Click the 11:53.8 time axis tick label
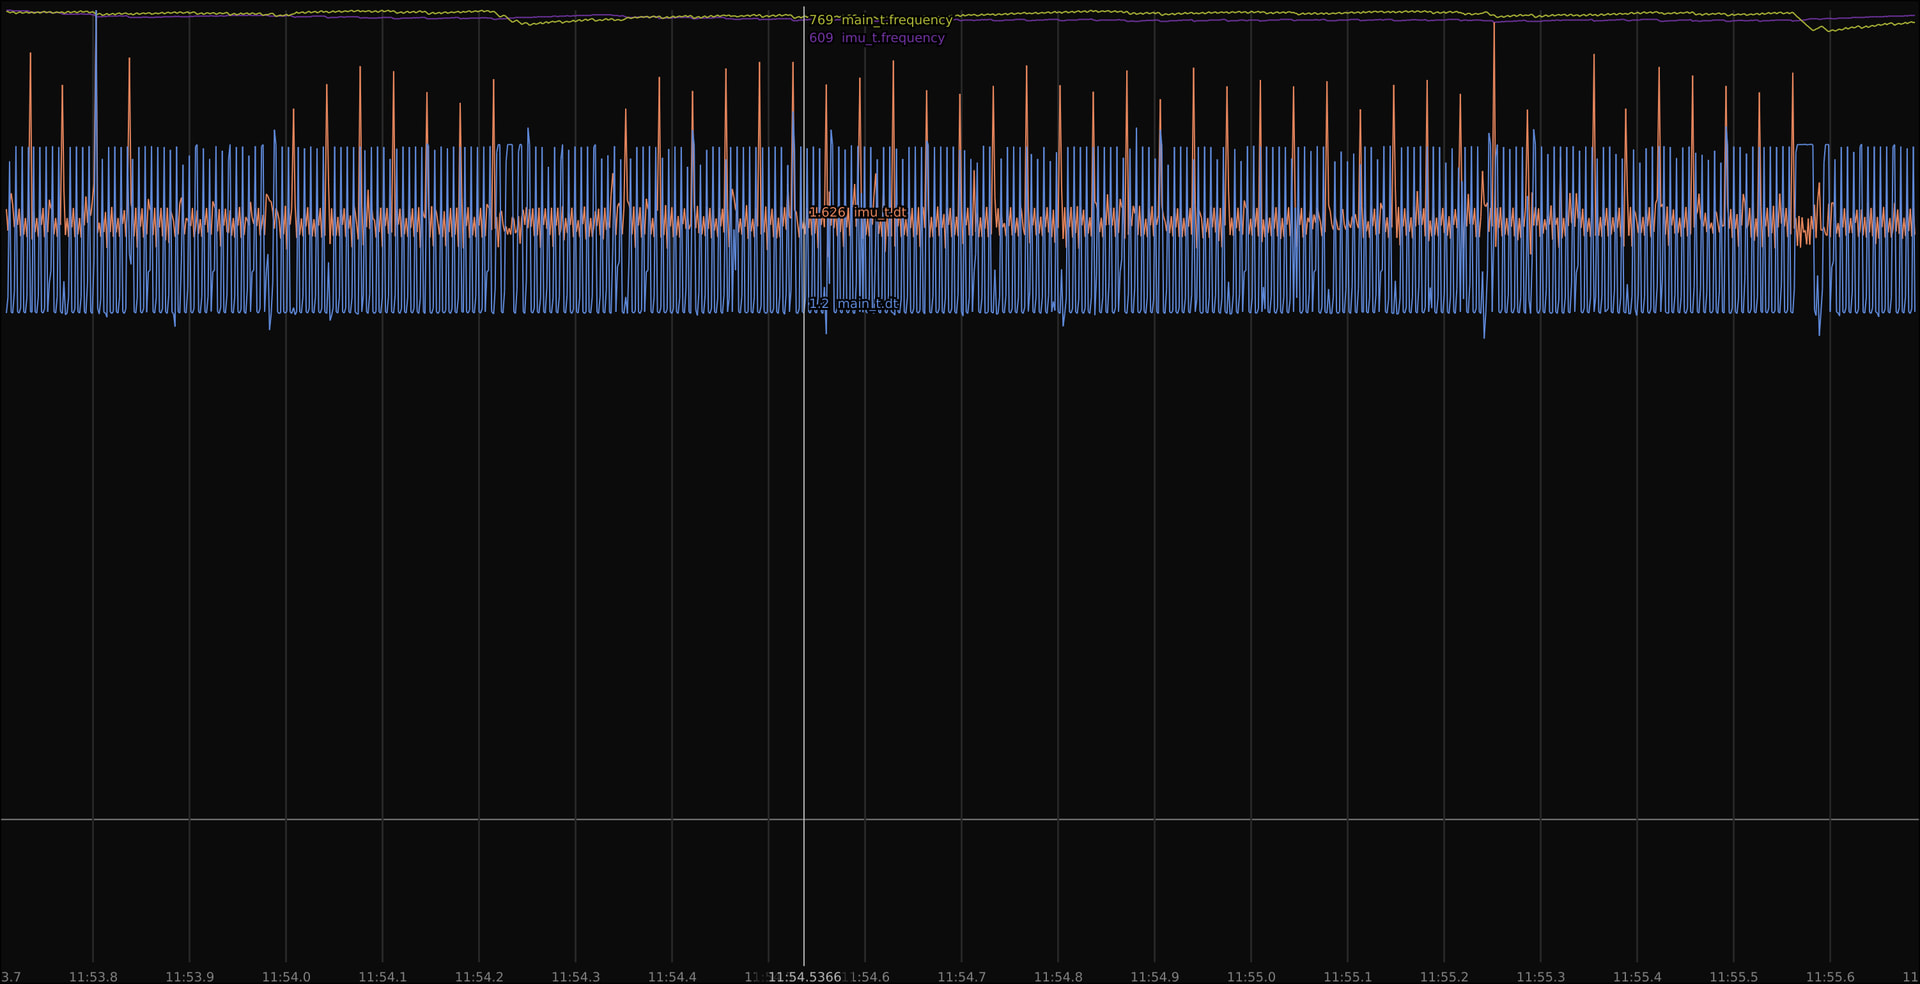This screenshot has width=1920, height=984. [93, 977]
